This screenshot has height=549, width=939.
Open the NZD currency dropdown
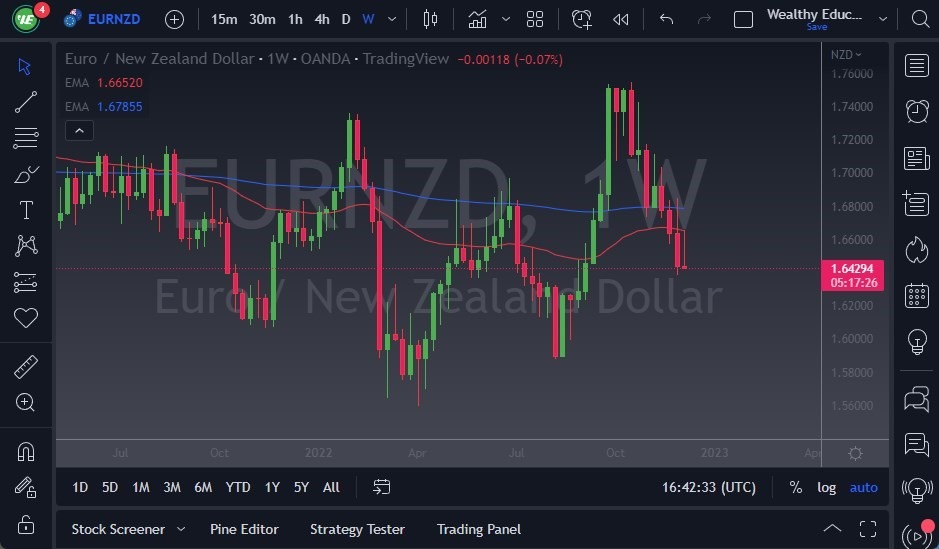tap(846, 54)
